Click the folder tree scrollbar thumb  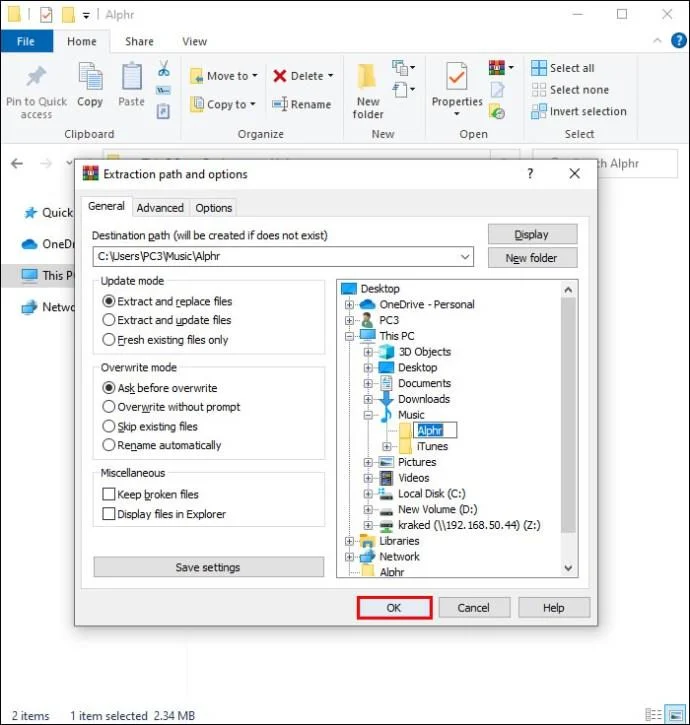(568, 415)
